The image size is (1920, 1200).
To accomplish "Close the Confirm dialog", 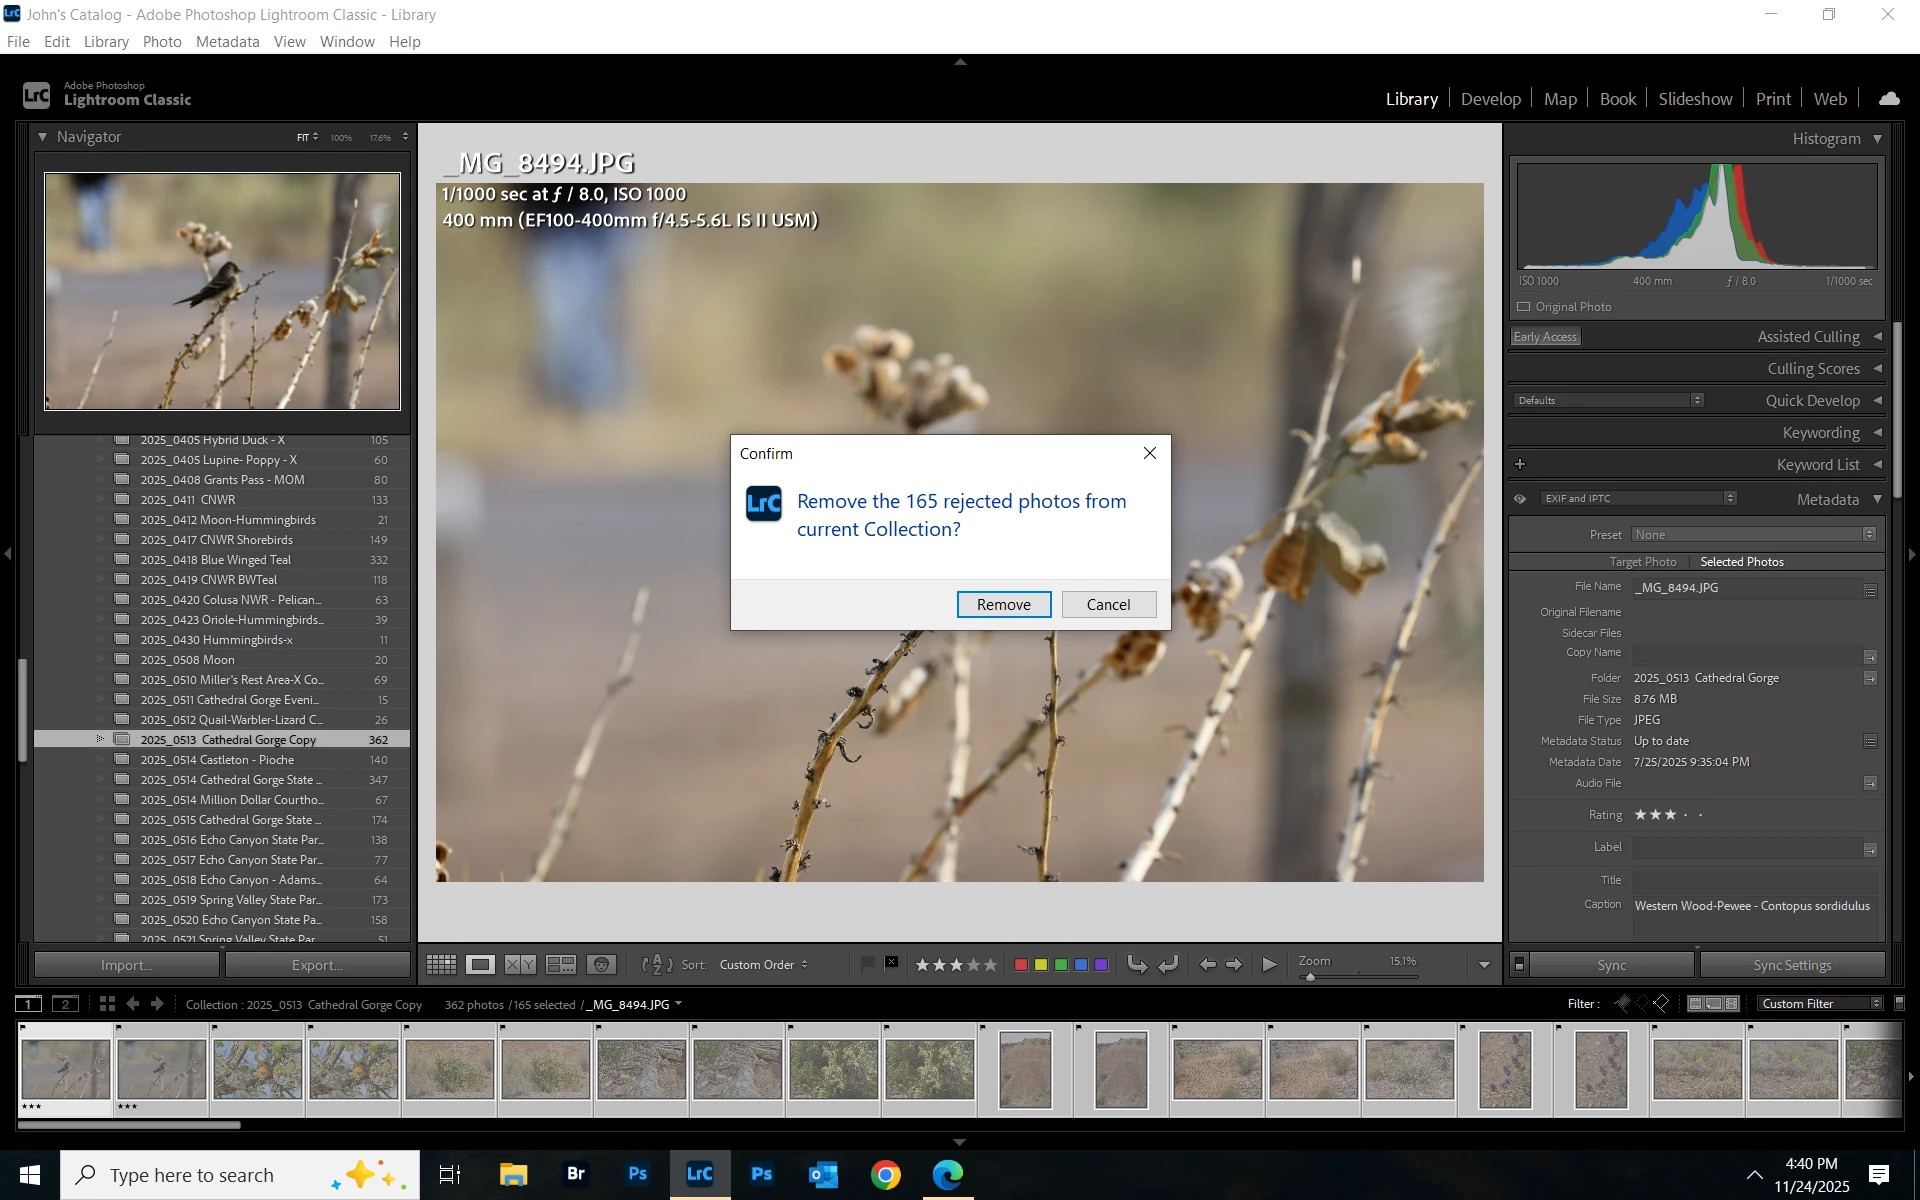I will click(1150, 453).
